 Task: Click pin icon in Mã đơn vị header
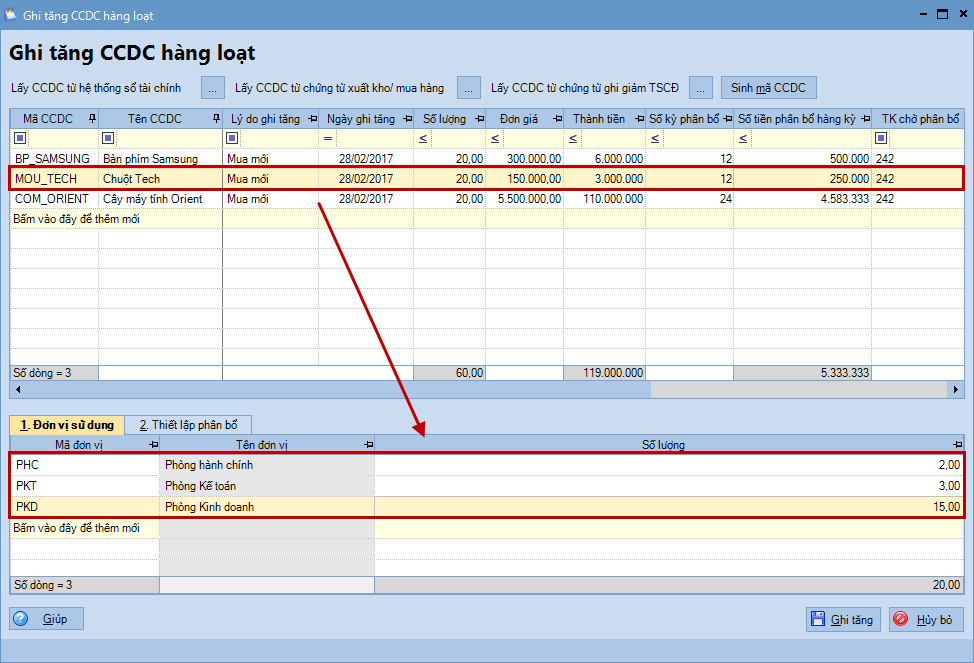tap(153, 445)
